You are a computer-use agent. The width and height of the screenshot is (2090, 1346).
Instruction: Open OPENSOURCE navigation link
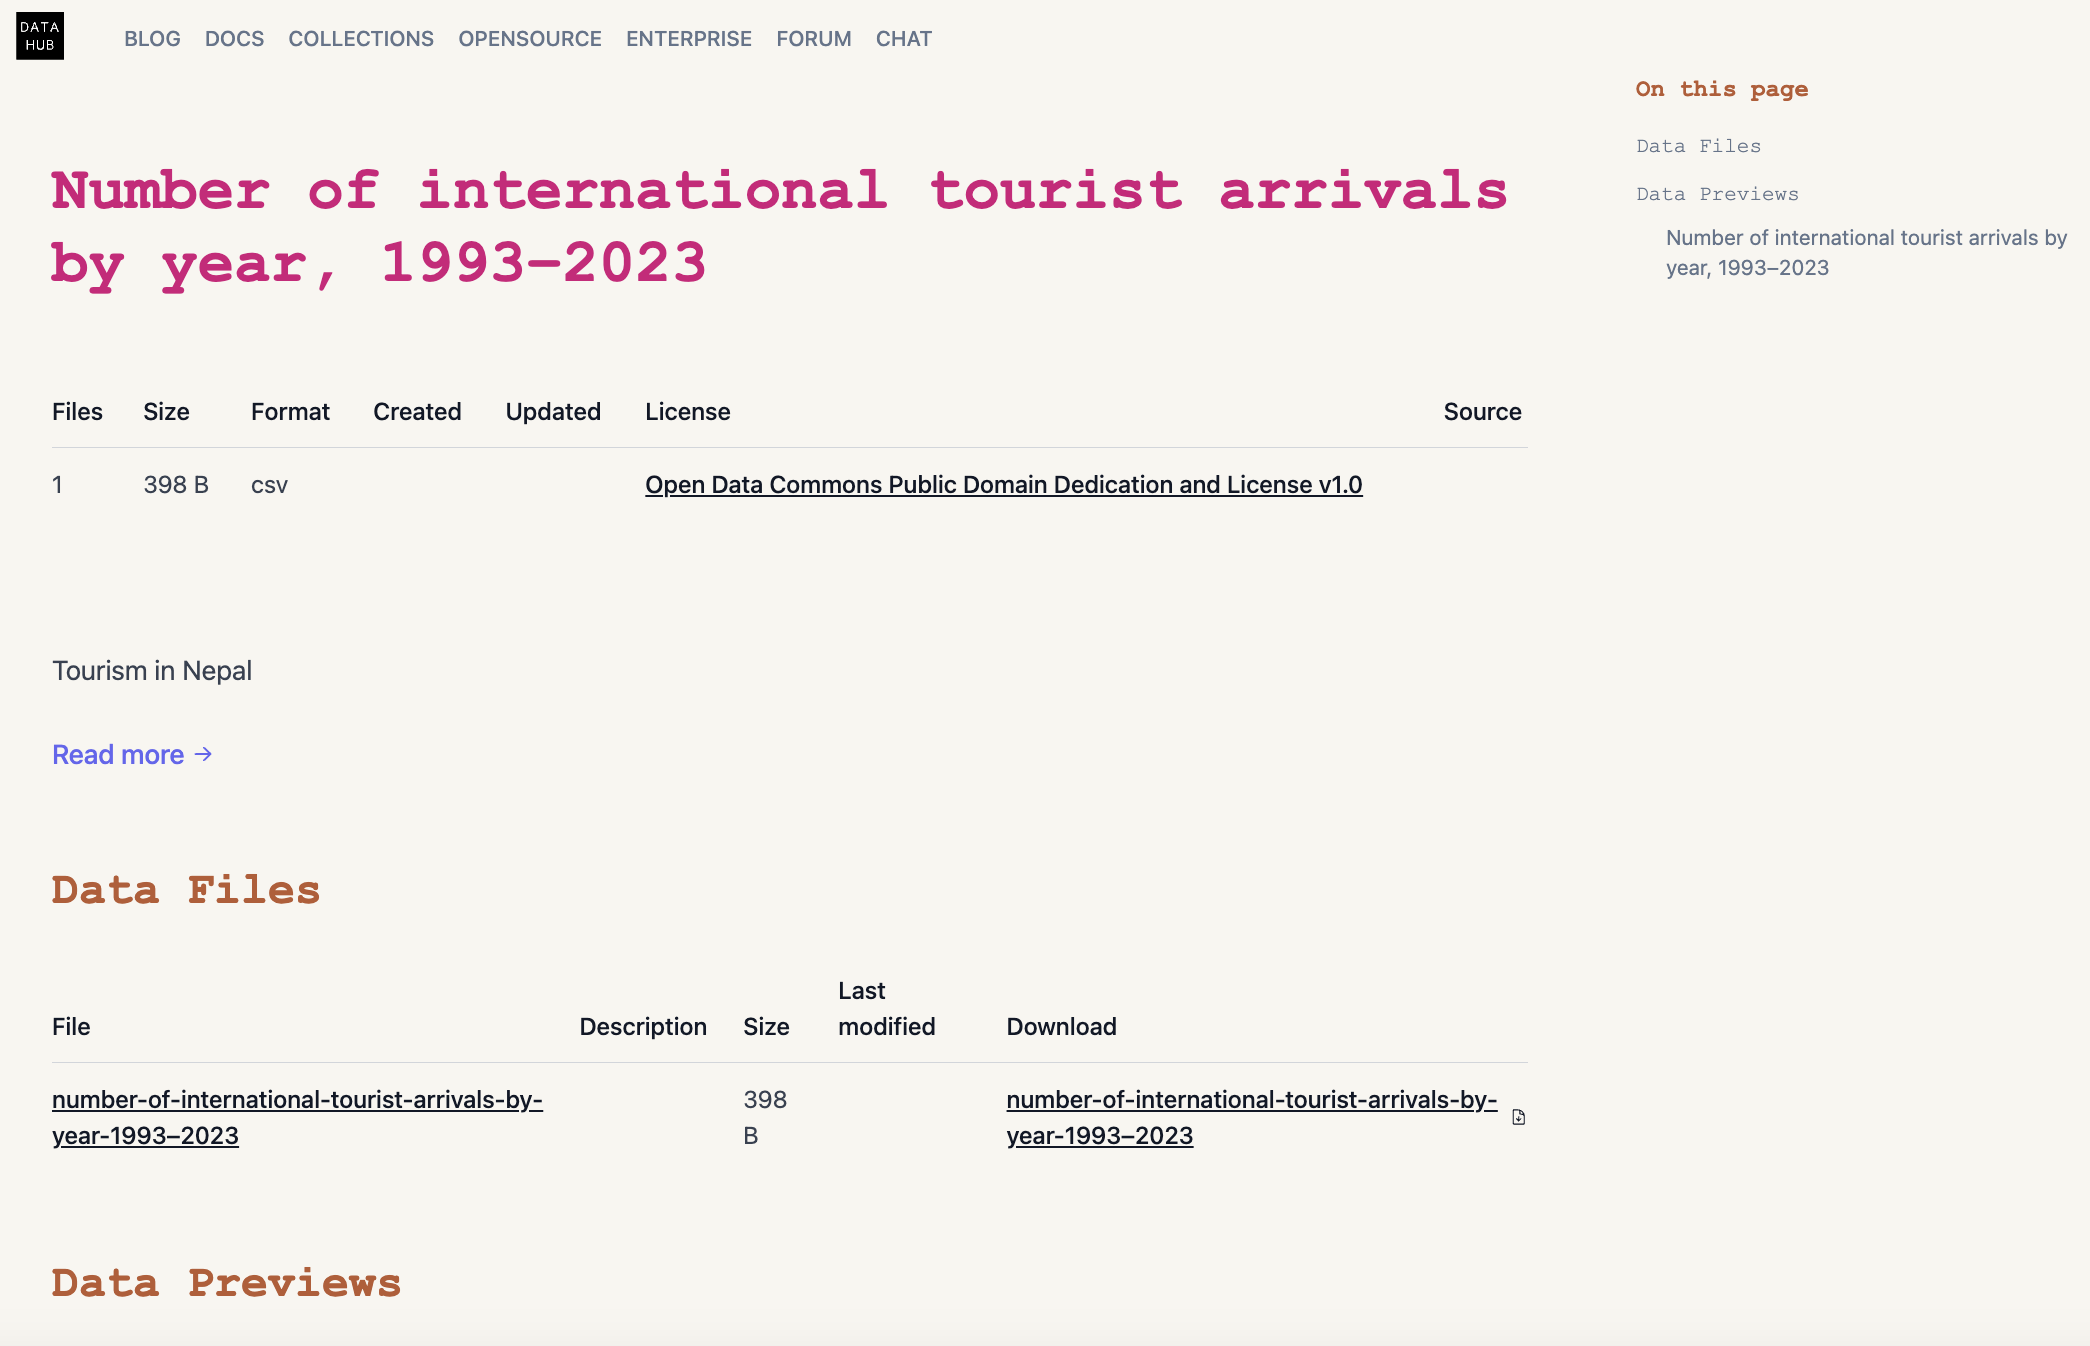[530, 39]
